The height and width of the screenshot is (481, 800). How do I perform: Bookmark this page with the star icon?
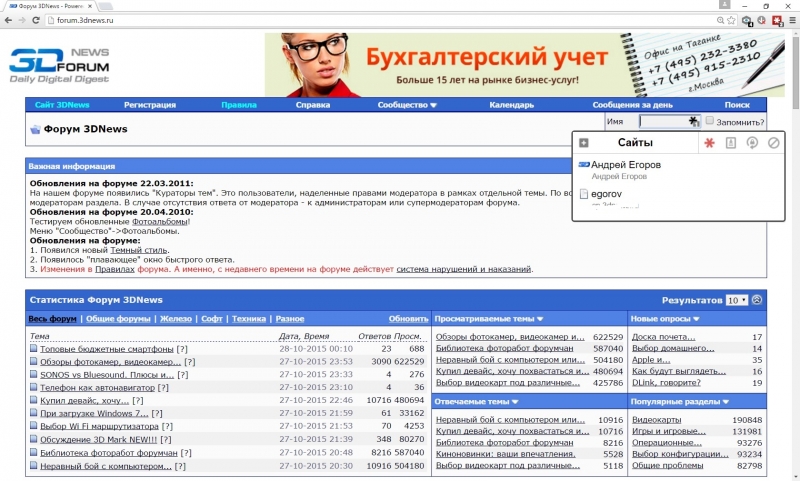pyautogui.click(x=732, y=20)
